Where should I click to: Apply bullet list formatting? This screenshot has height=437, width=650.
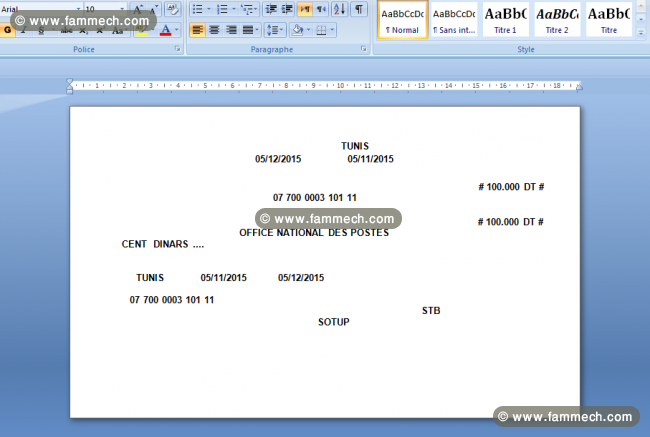point(197,9)
